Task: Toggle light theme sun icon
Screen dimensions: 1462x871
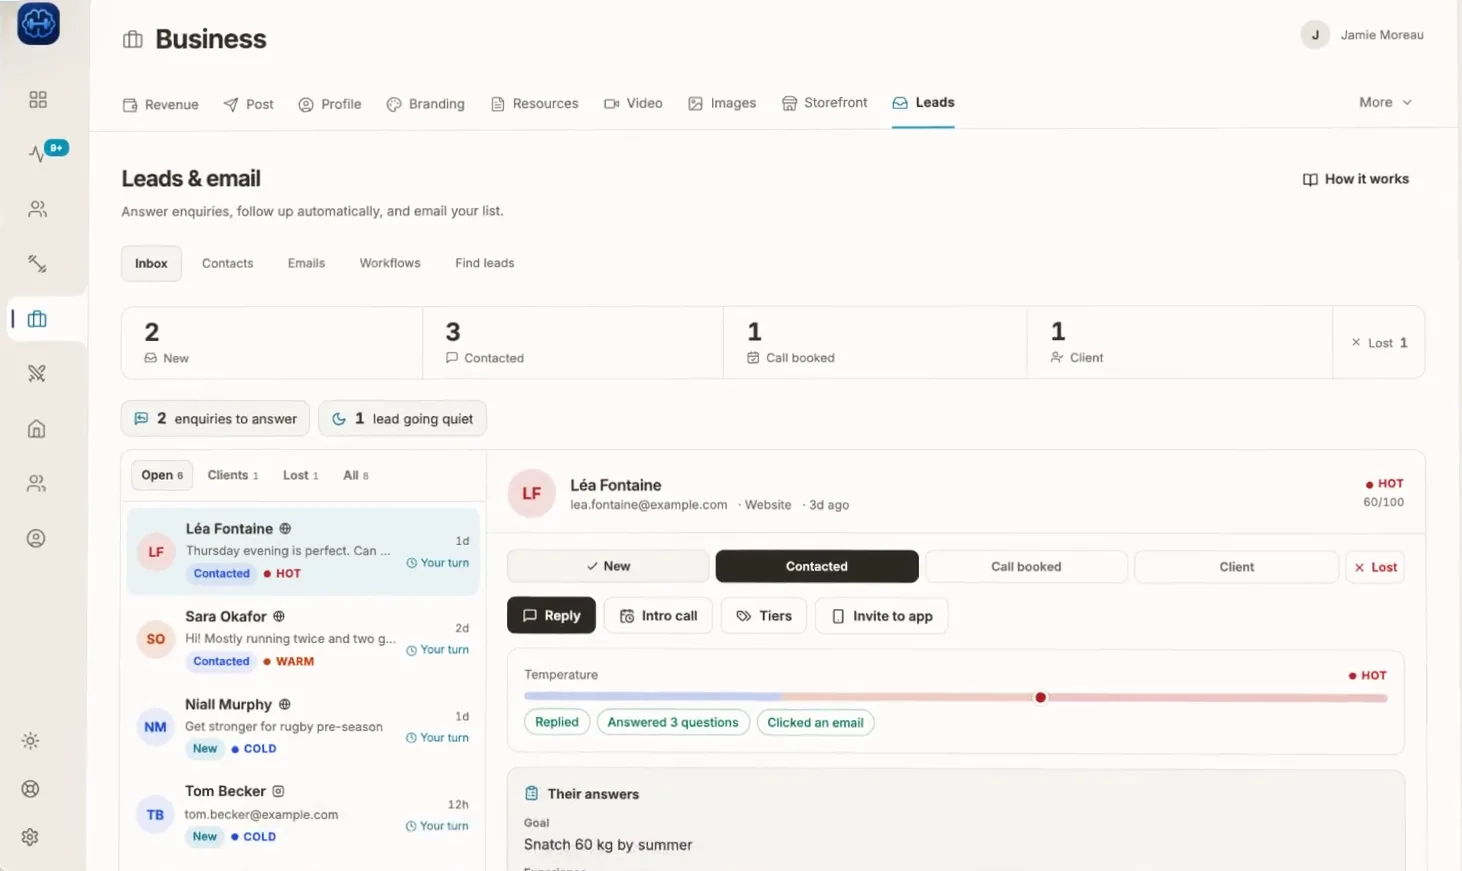Action: [x=31, y=741]
